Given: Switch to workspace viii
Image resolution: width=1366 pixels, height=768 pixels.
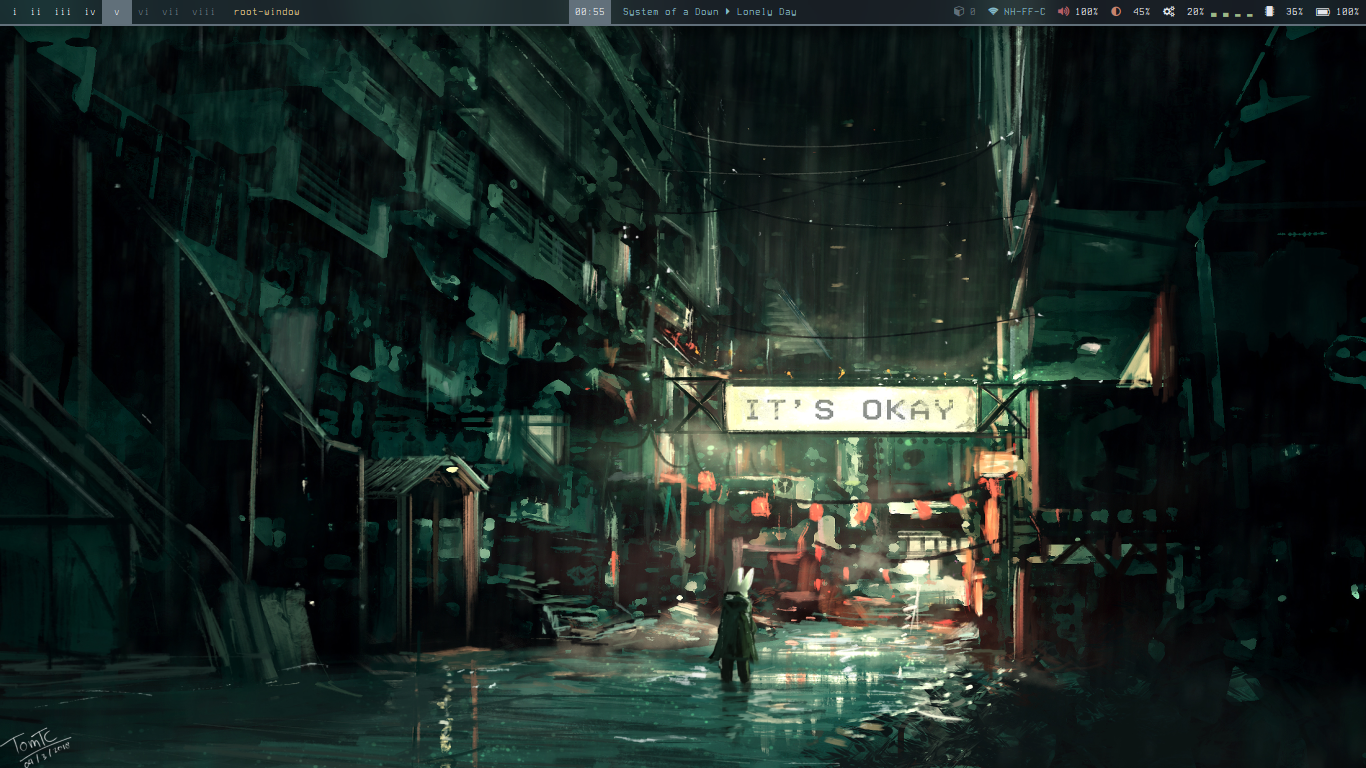Looking at the screenshot, I should (x=203, y=12).
